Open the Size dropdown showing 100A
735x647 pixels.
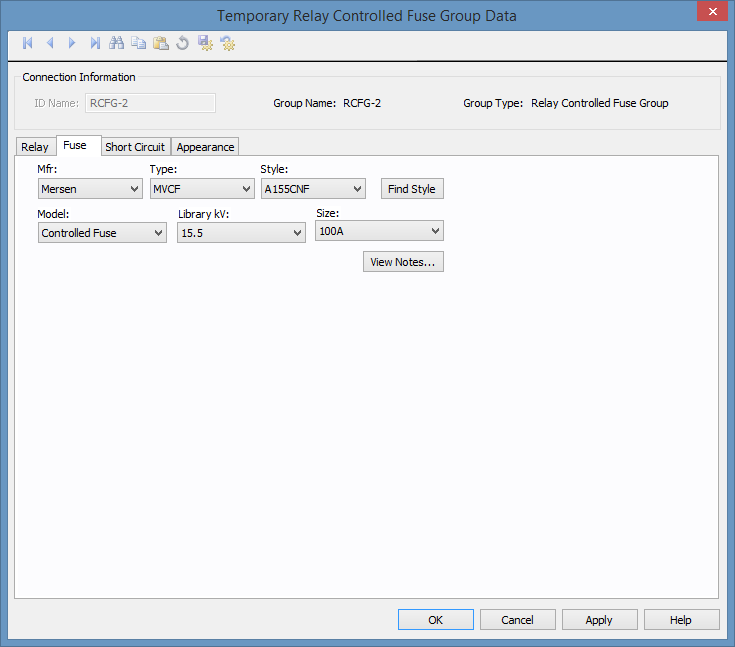pyautogui.click(x=379, y=231)
